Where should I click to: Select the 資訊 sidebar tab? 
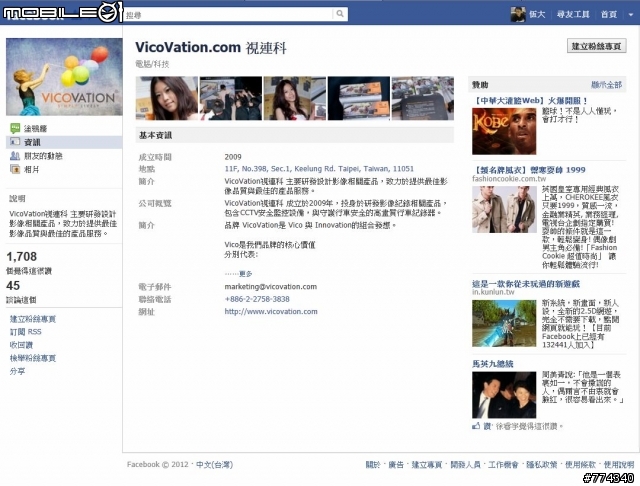click(64, 142)
